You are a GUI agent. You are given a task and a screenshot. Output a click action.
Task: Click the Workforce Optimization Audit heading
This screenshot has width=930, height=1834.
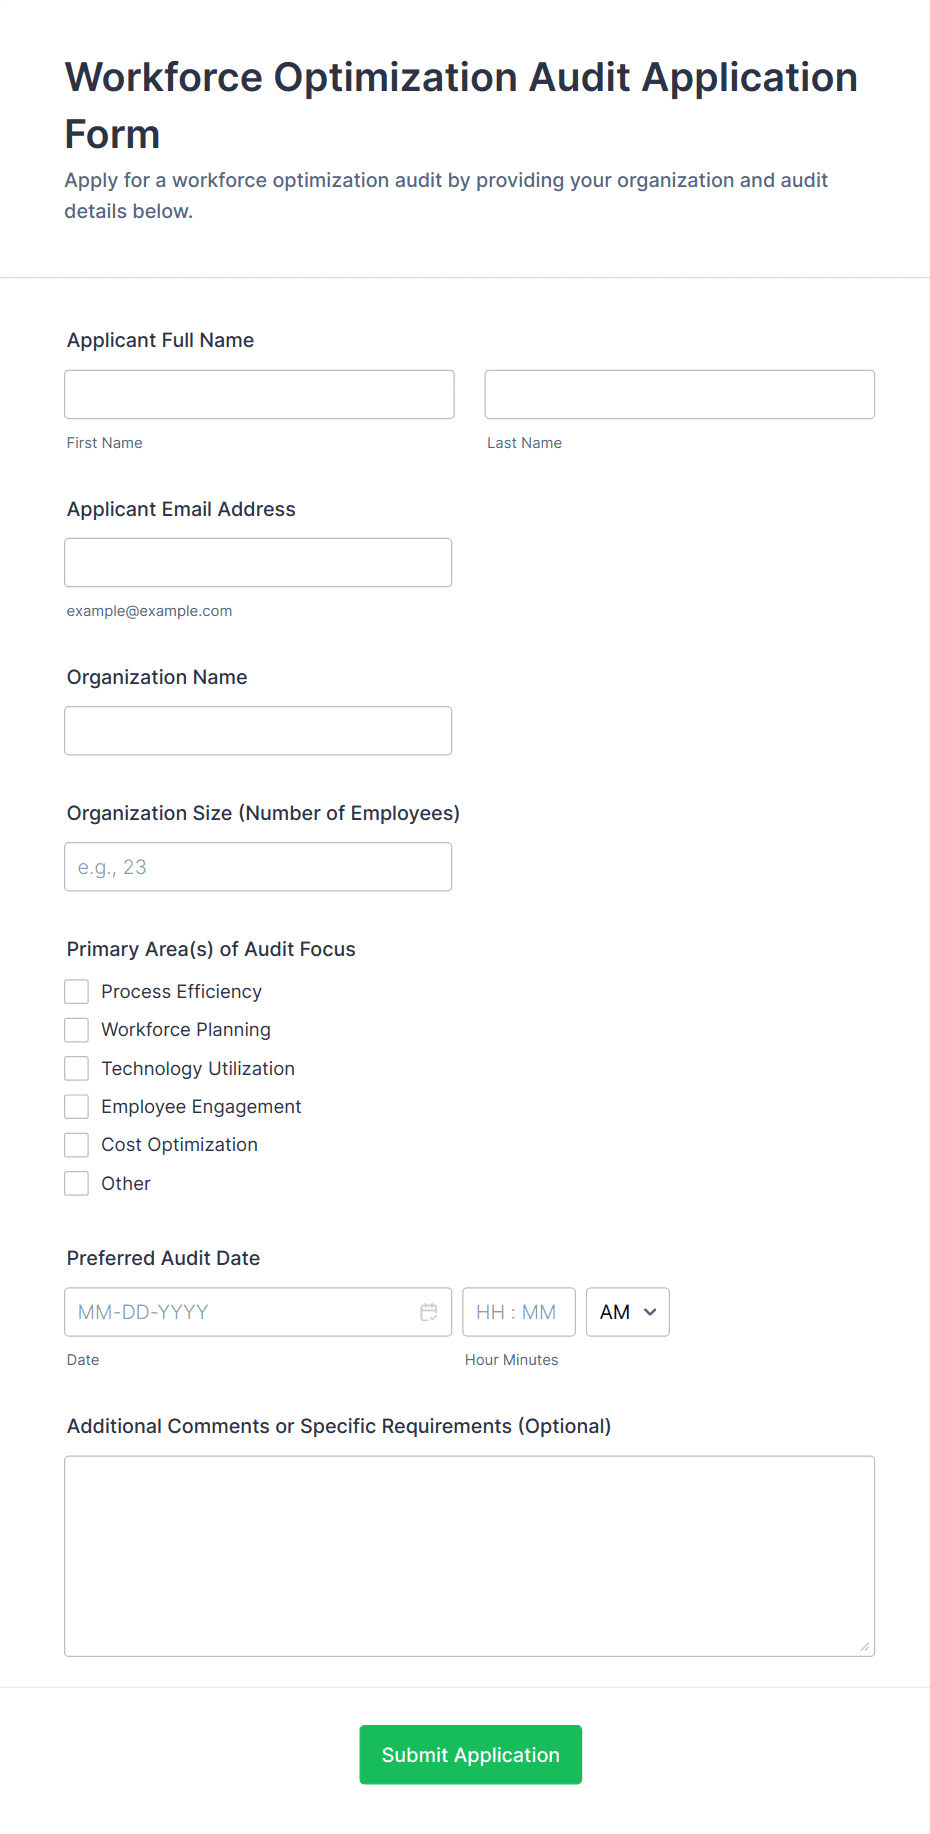(x=460, y=104)
